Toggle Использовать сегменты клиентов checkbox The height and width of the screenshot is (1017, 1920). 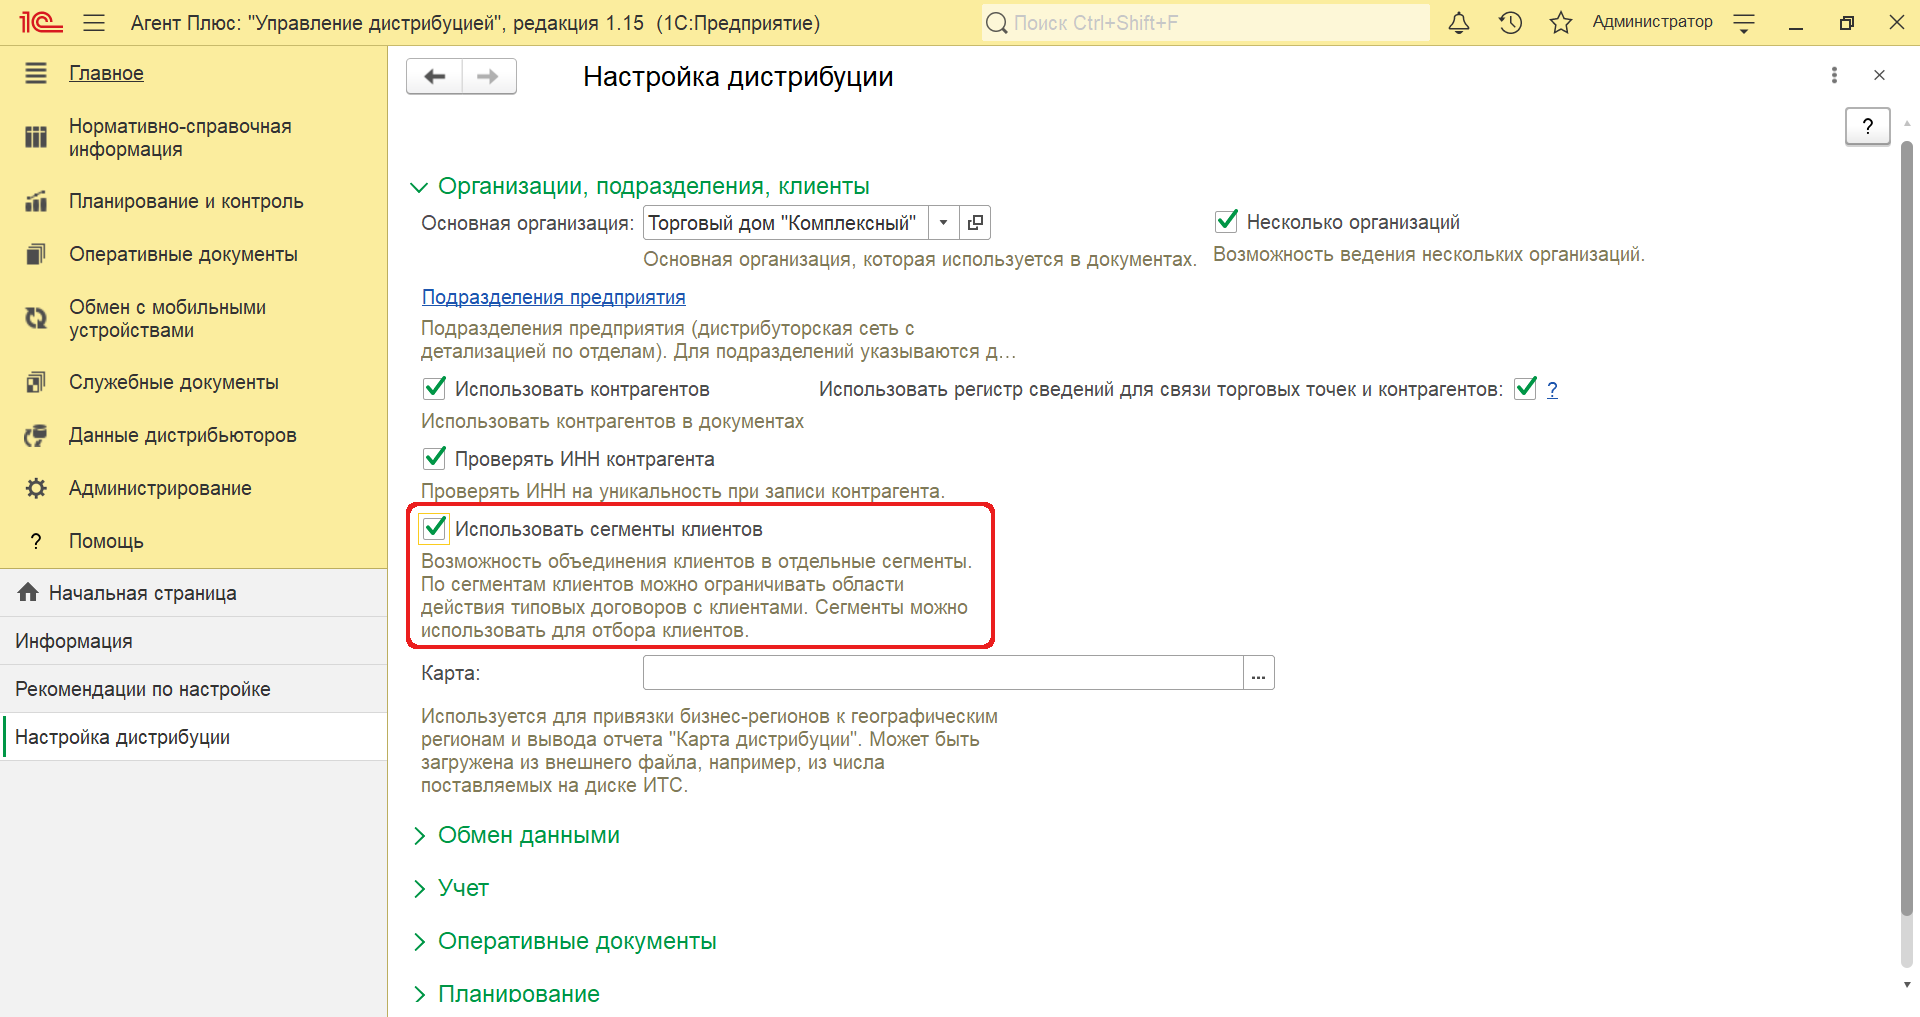(x=434, y=528)
